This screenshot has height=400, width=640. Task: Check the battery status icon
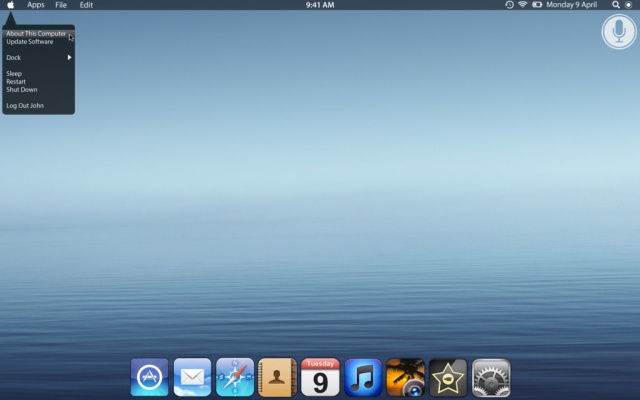[x=537, y=5]
